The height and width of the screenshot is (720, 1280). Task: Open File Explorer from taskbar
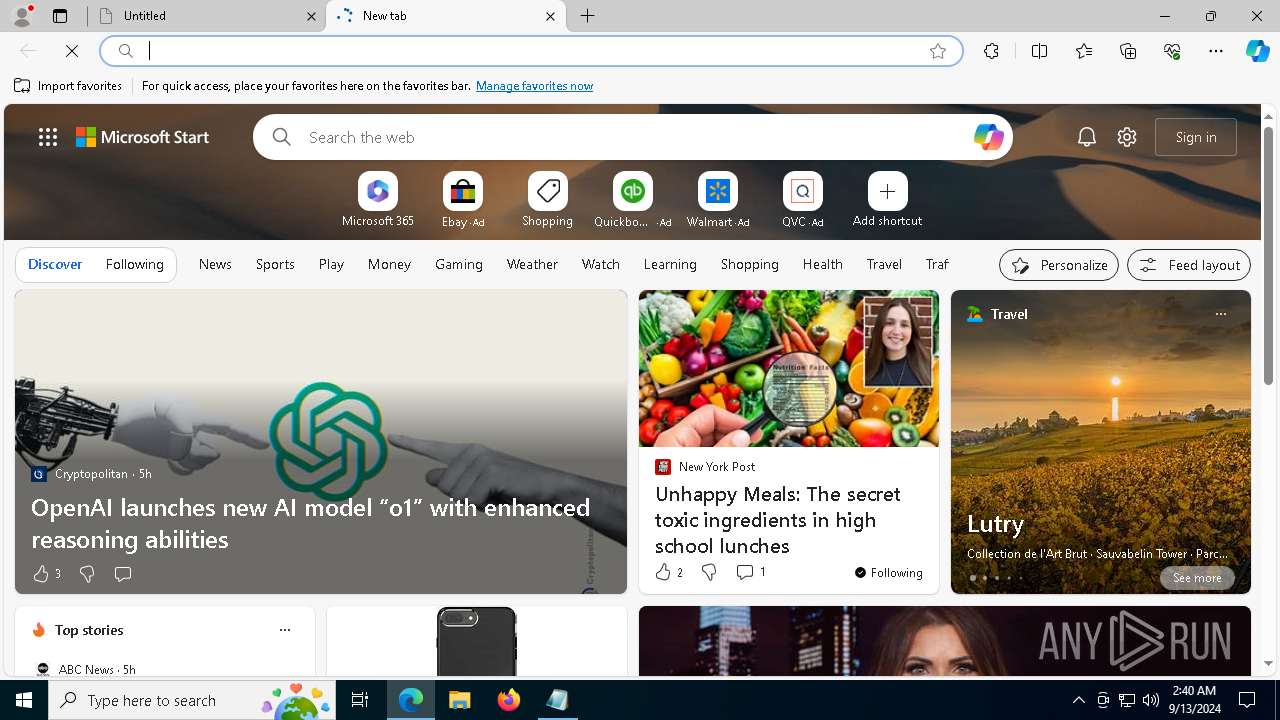[459, 700]
